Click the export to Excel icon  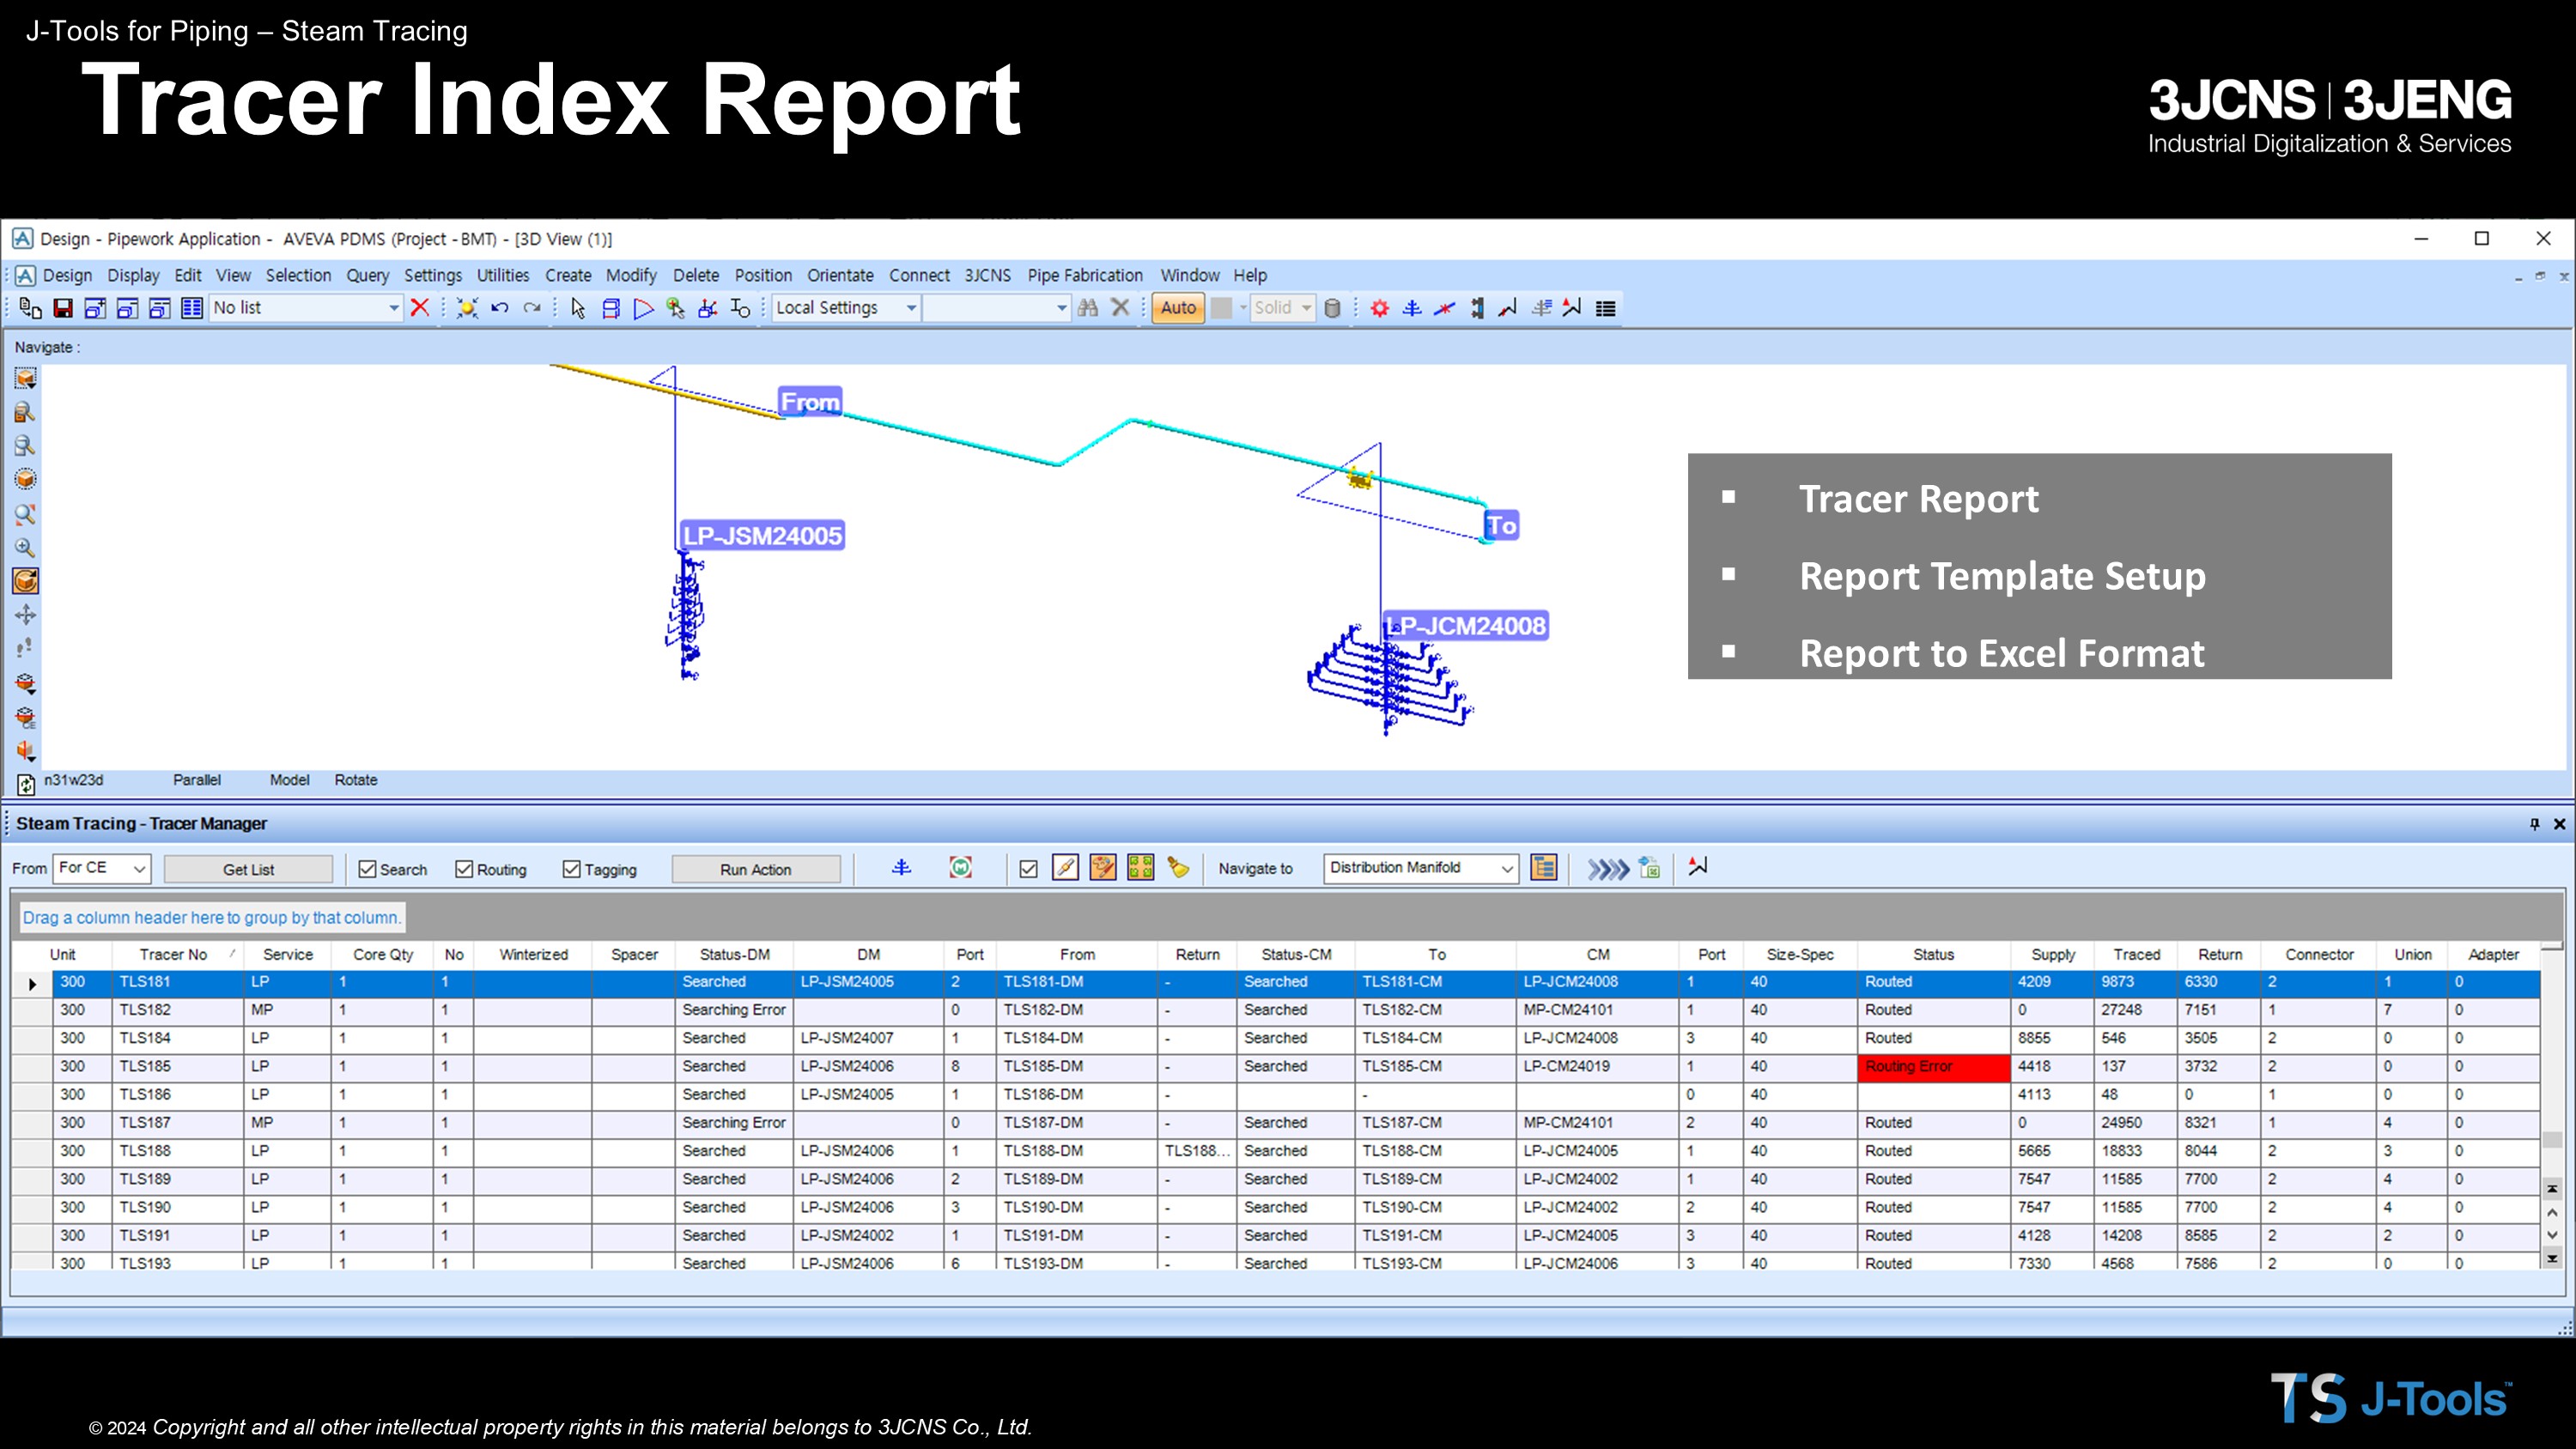tap(1650, 868)
